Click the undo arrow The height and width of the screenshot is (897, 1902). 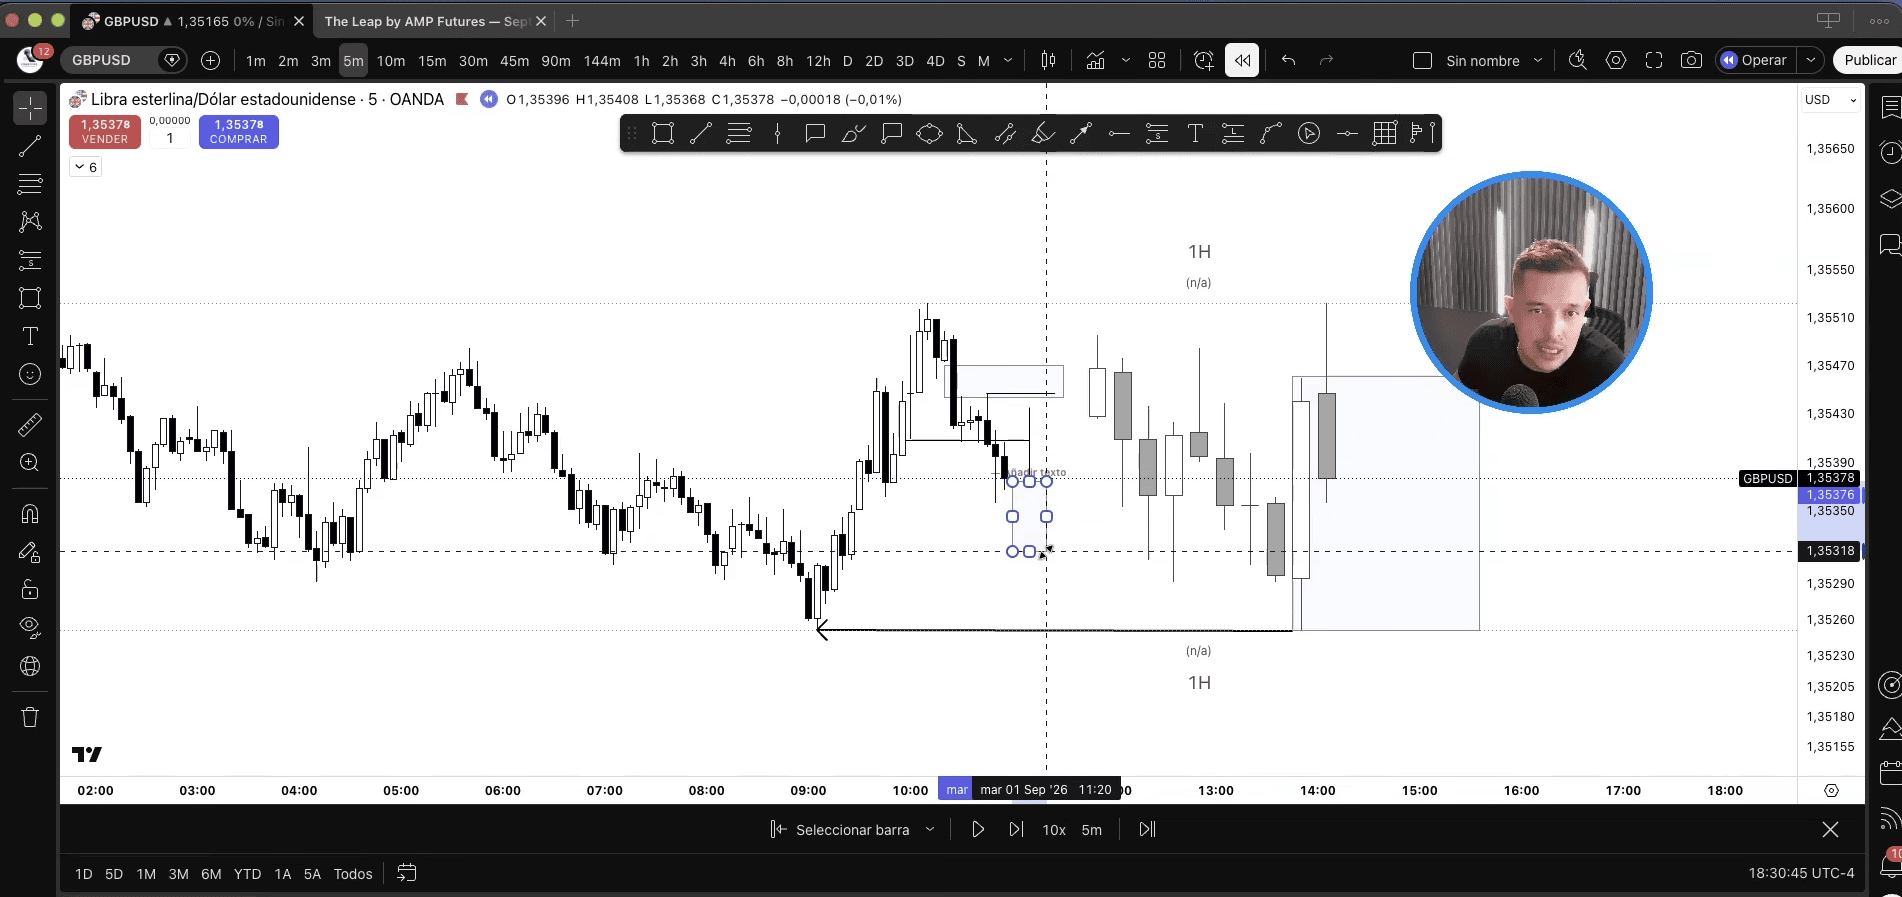[1288, 60]
